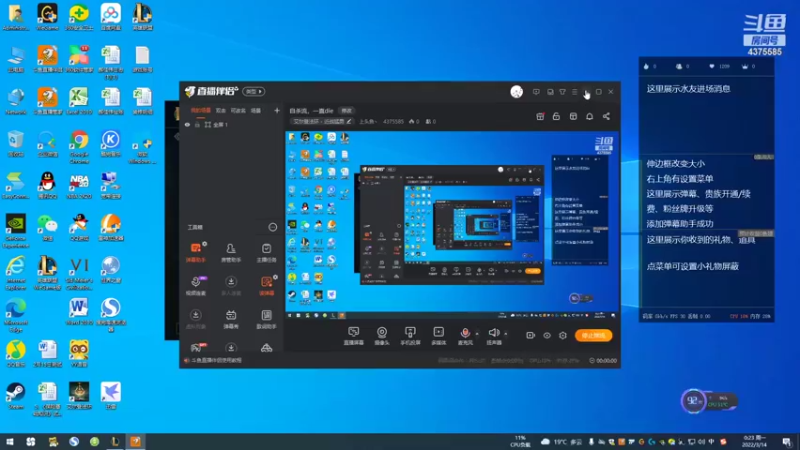The height and width of the screenshot is (450, 800).
Task: Open the settings gear beside stop button
Action: 563,335
